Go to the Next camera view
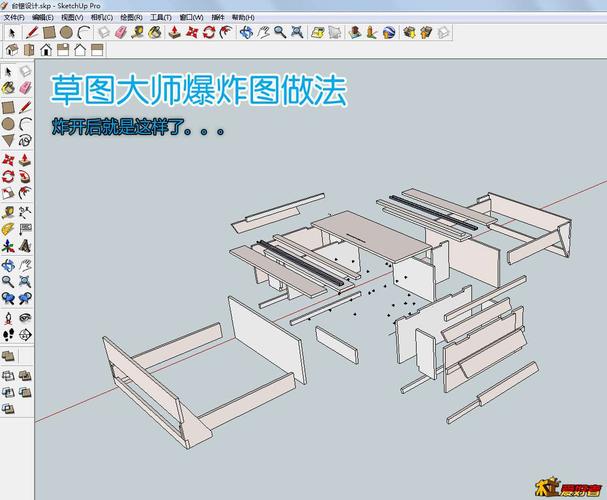 tap(25, 298)
